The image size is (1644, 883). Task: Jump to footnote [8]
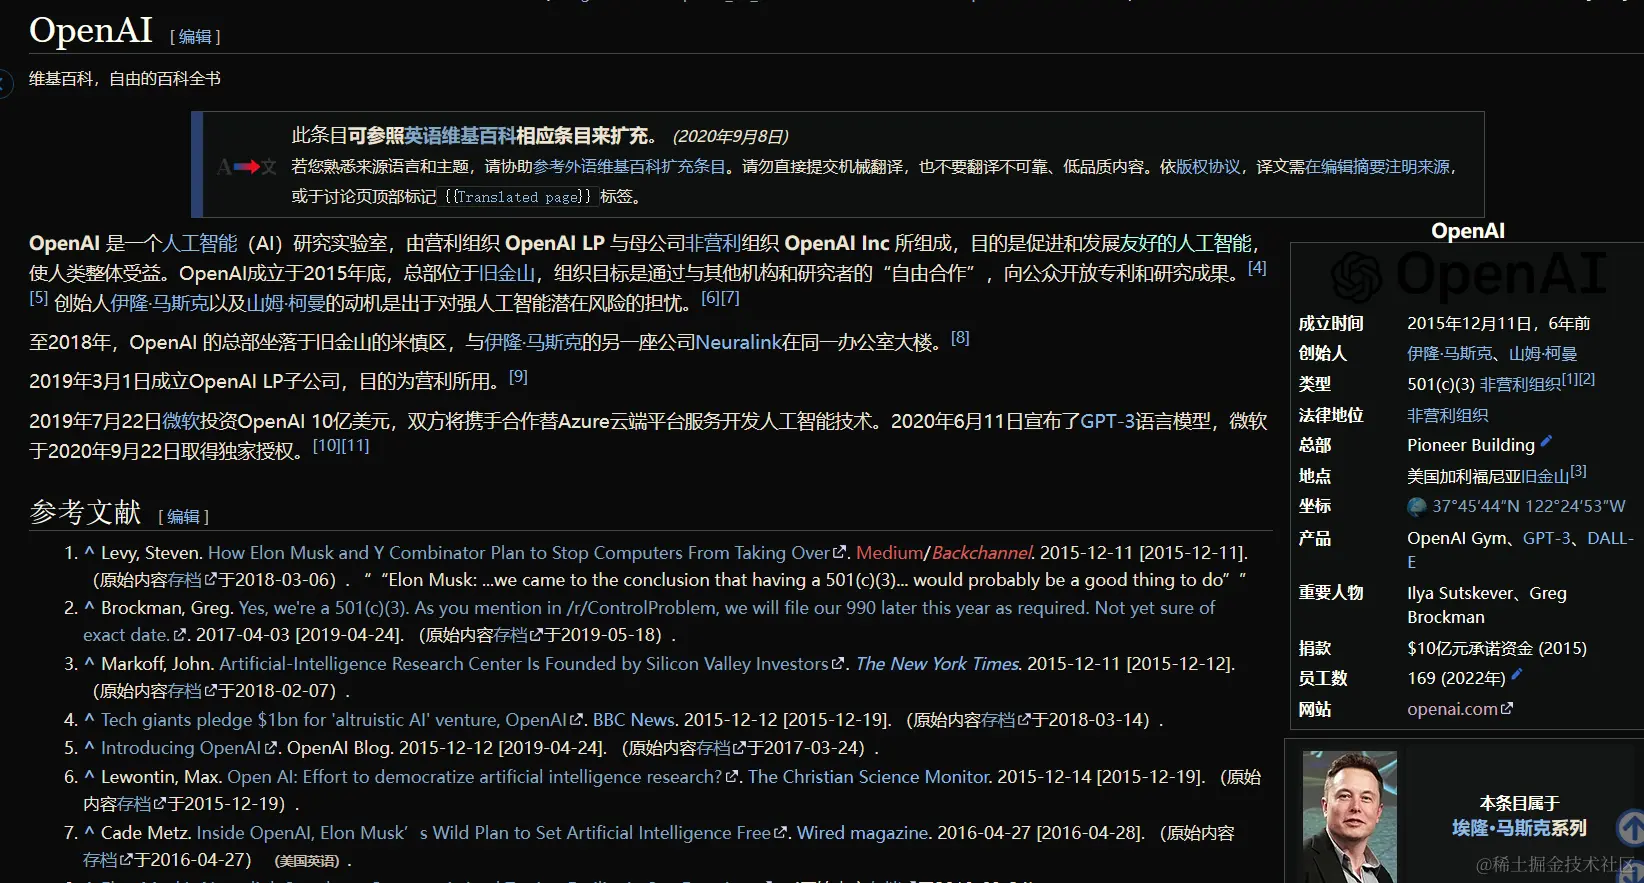(x=960, y=338)
